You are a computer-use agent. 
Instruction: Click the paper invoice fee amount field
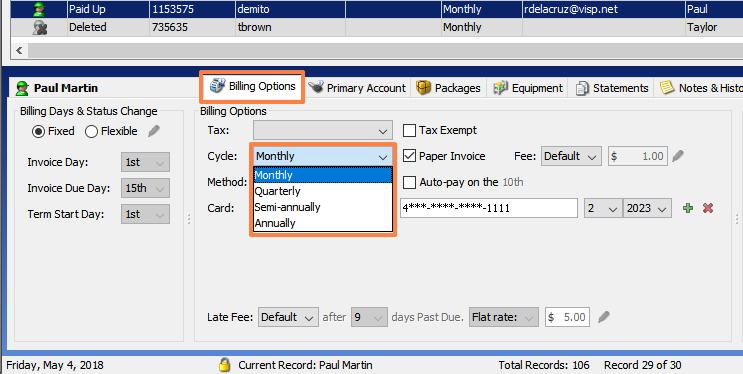pos(638,156)
